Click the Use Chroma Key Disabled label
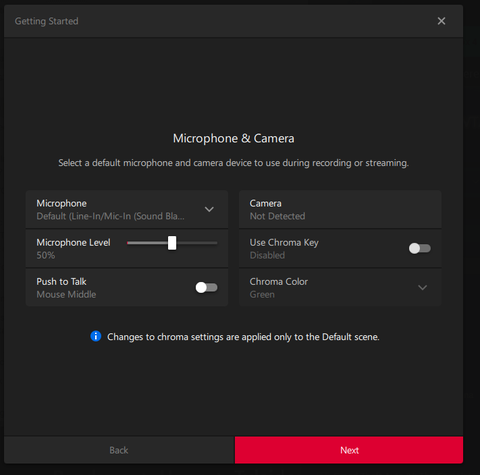The height and width of the screenshot is (475, 480). pyautogui.click(x=267, y=255)
